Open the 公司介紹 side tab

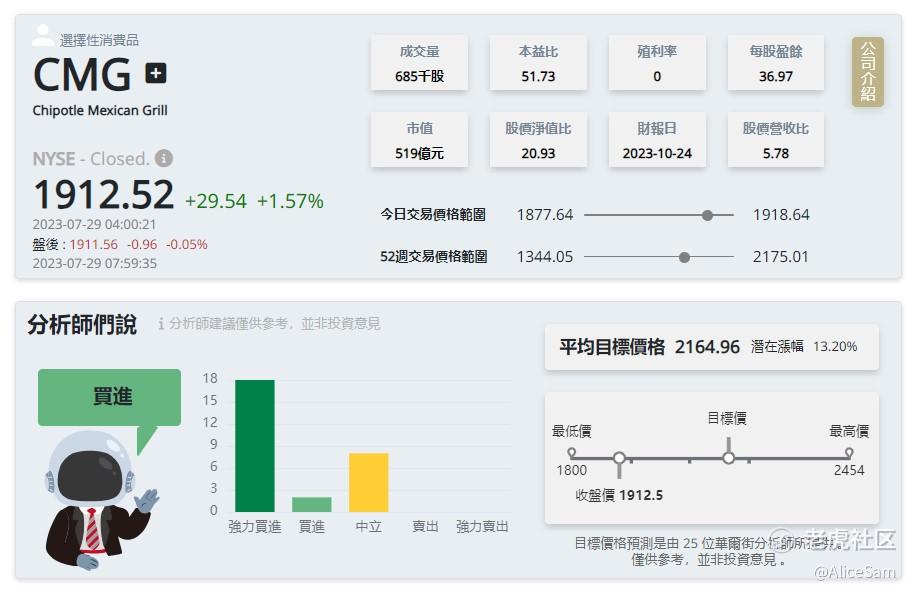pyautogui.click(x=867, y=72)
